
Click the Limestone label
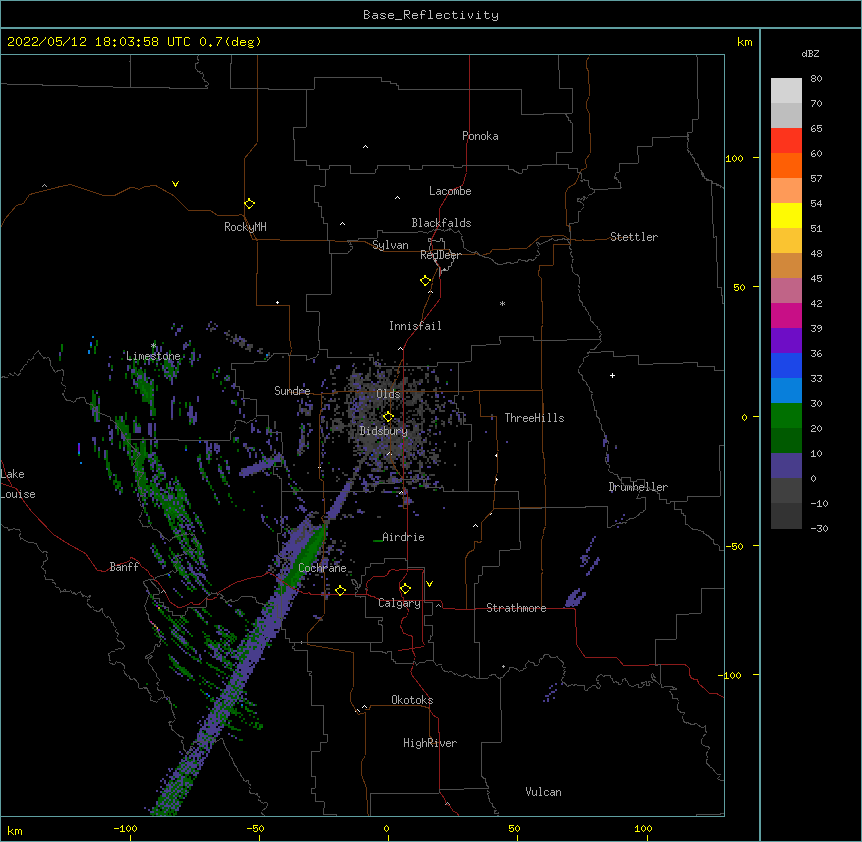(x=153, y=356)
